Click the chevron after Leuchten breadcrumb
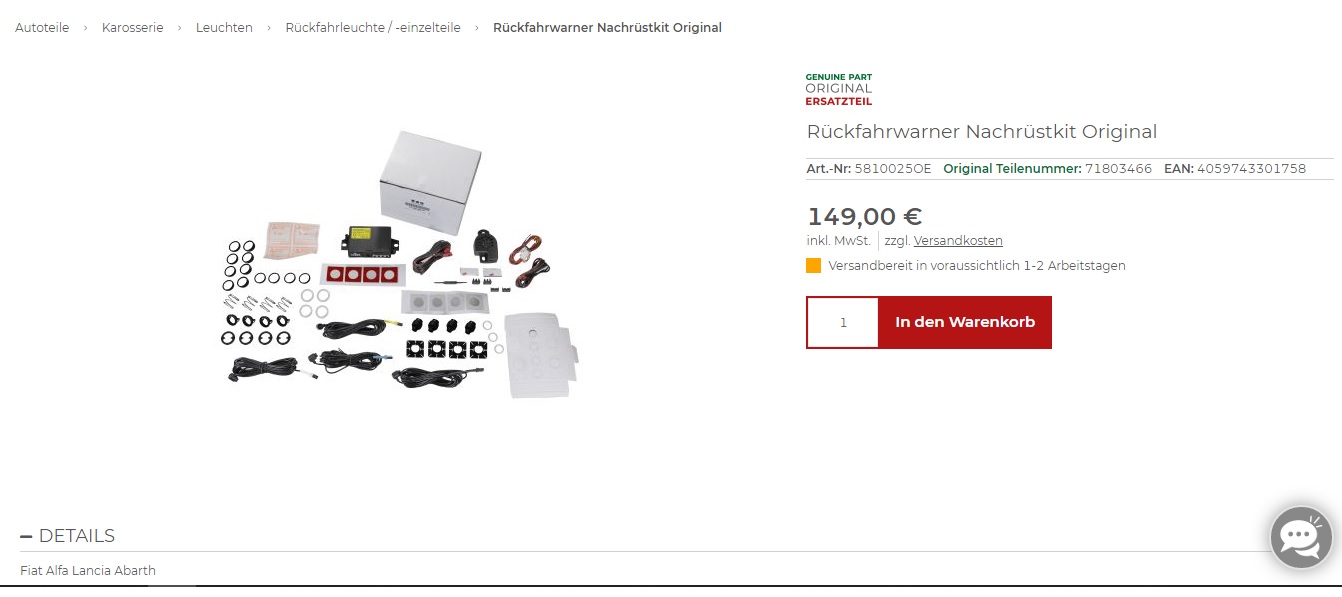Image resolution: width=1342 pixels, height=597 pixels. tap(269, 28)
